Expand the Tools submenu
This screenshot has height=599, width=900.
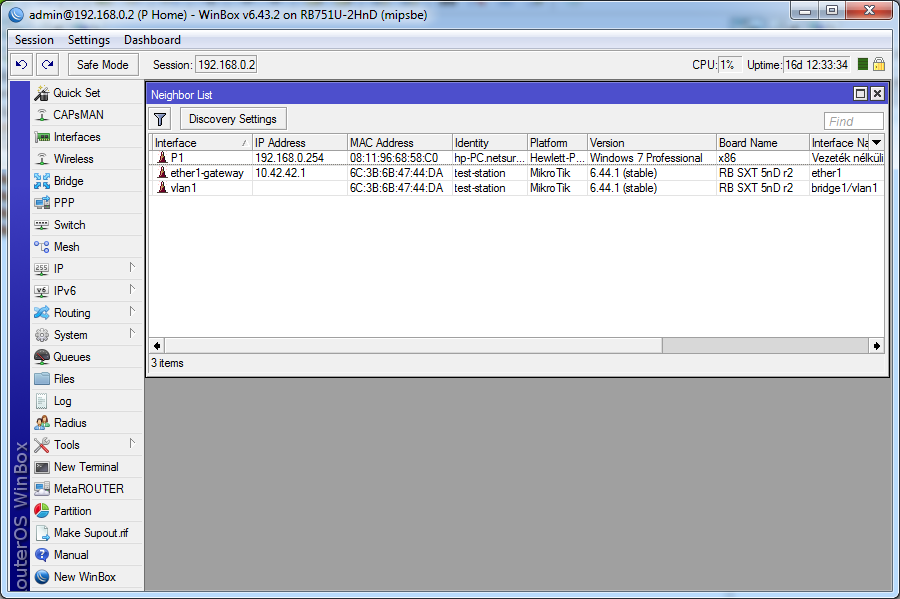[x=132, y=444]
